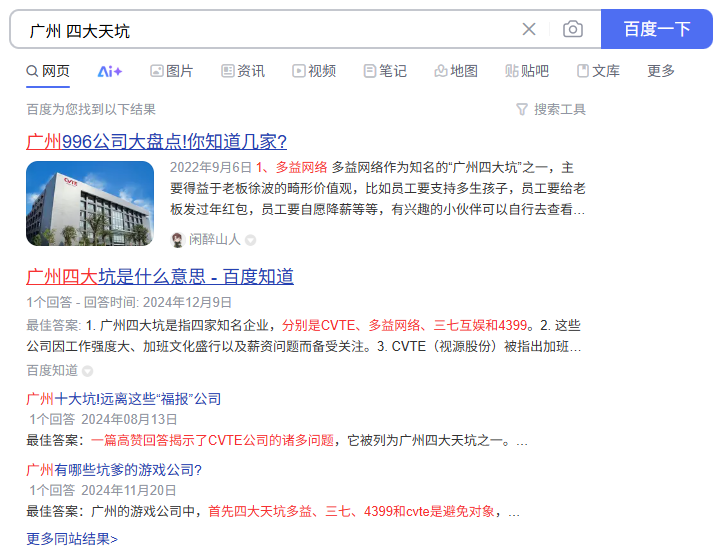
Task: Click the 百度知道 source label
Action: (x=52, y=370)
